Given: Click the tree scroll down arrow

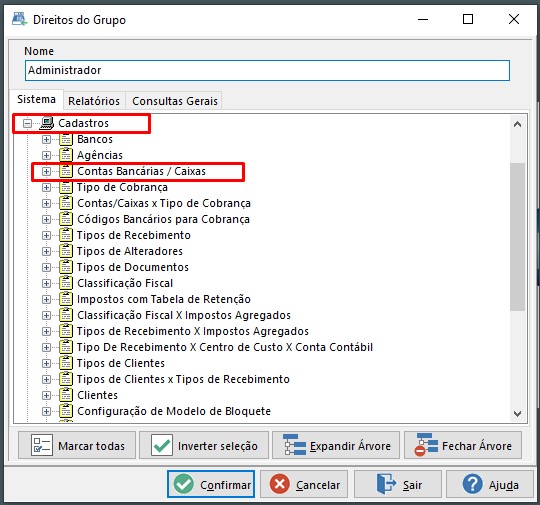Looking at the screenshot, I should coord(517,414).
